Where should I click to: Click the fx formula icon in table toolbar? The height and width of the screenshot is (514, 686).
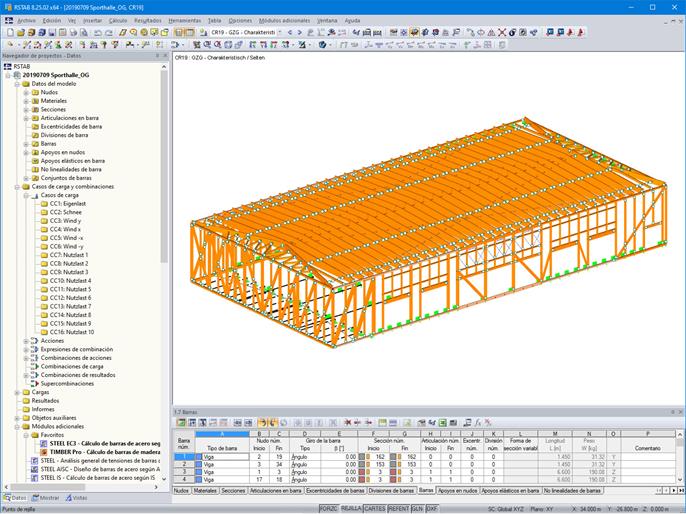[478, 423]
